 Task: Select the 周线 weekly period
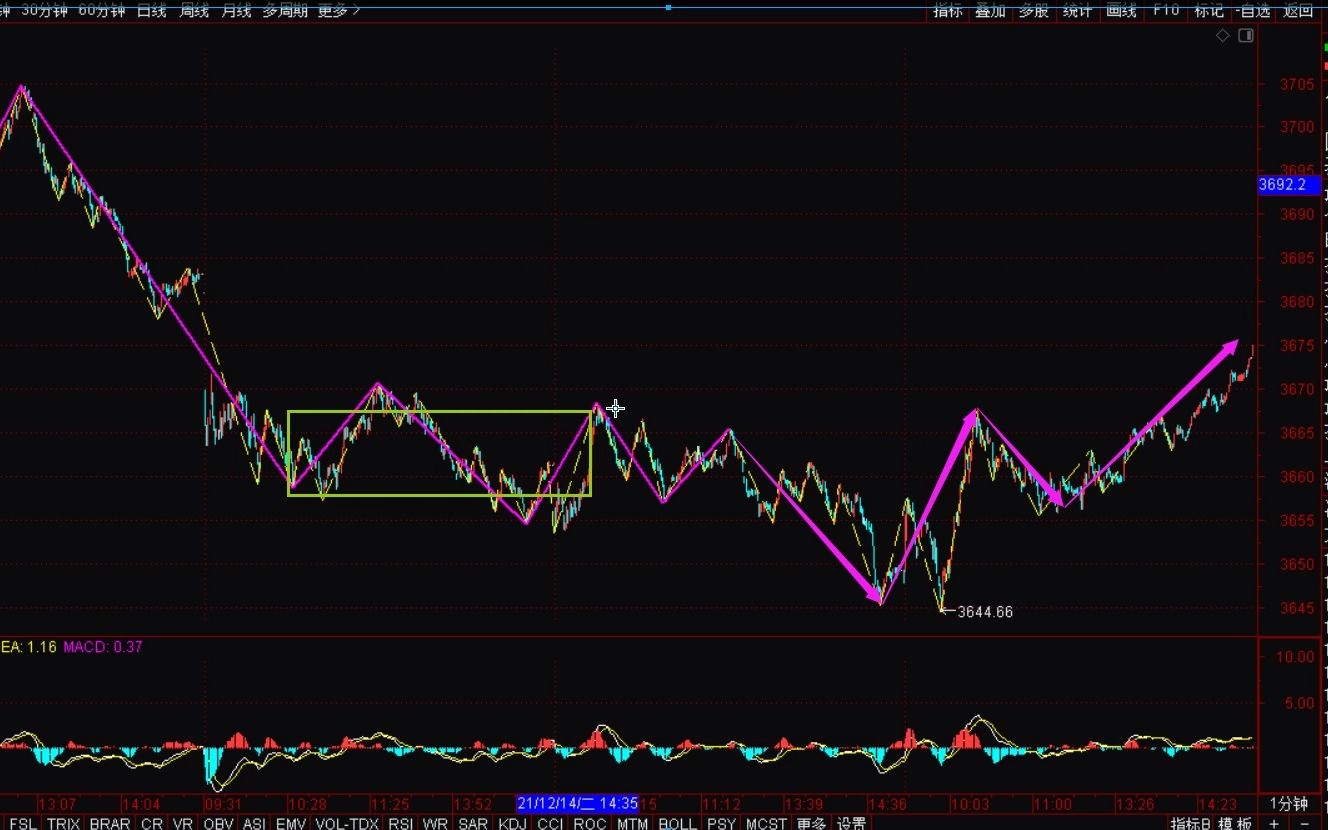point(194,10)
